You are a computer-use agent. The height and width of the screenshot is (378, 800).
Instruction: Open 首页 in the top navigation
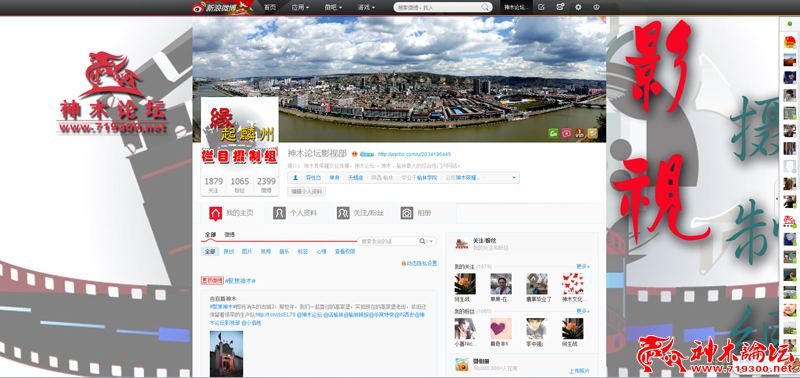coord(270,7)
